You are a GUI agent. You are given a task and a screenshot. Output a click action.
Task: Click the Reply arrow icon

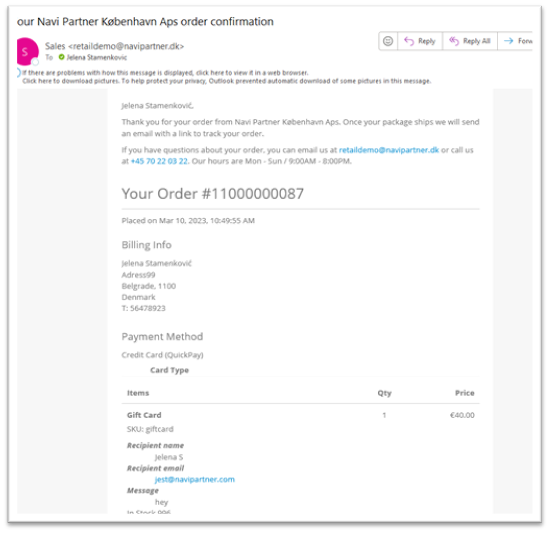(409, 41)
